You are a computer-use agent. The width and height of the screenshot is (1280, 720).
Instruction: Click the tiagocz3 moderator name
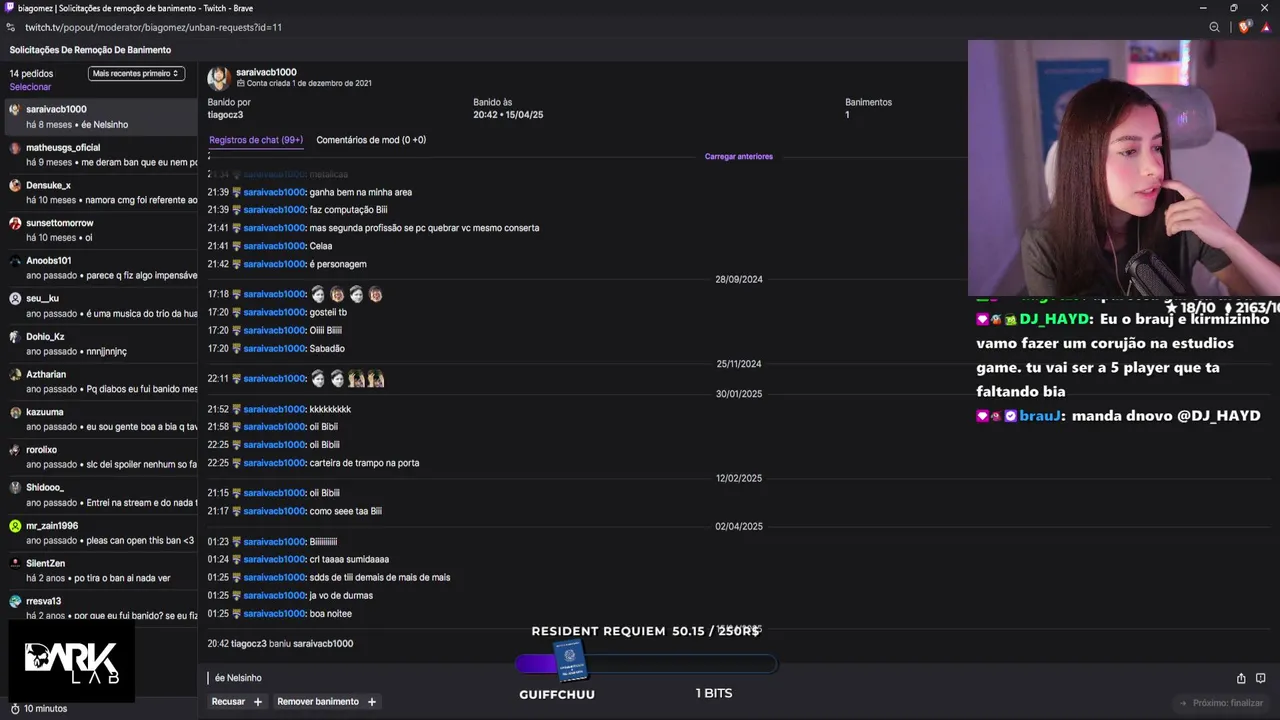225,115
